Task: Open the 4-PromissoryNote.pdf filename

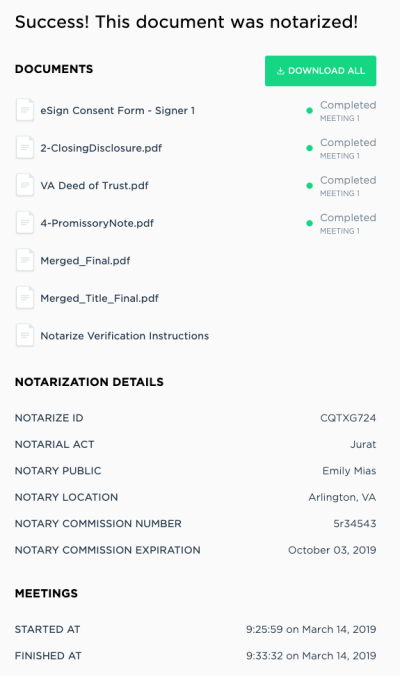Action: pyautogui.click(x=97, y=223)
